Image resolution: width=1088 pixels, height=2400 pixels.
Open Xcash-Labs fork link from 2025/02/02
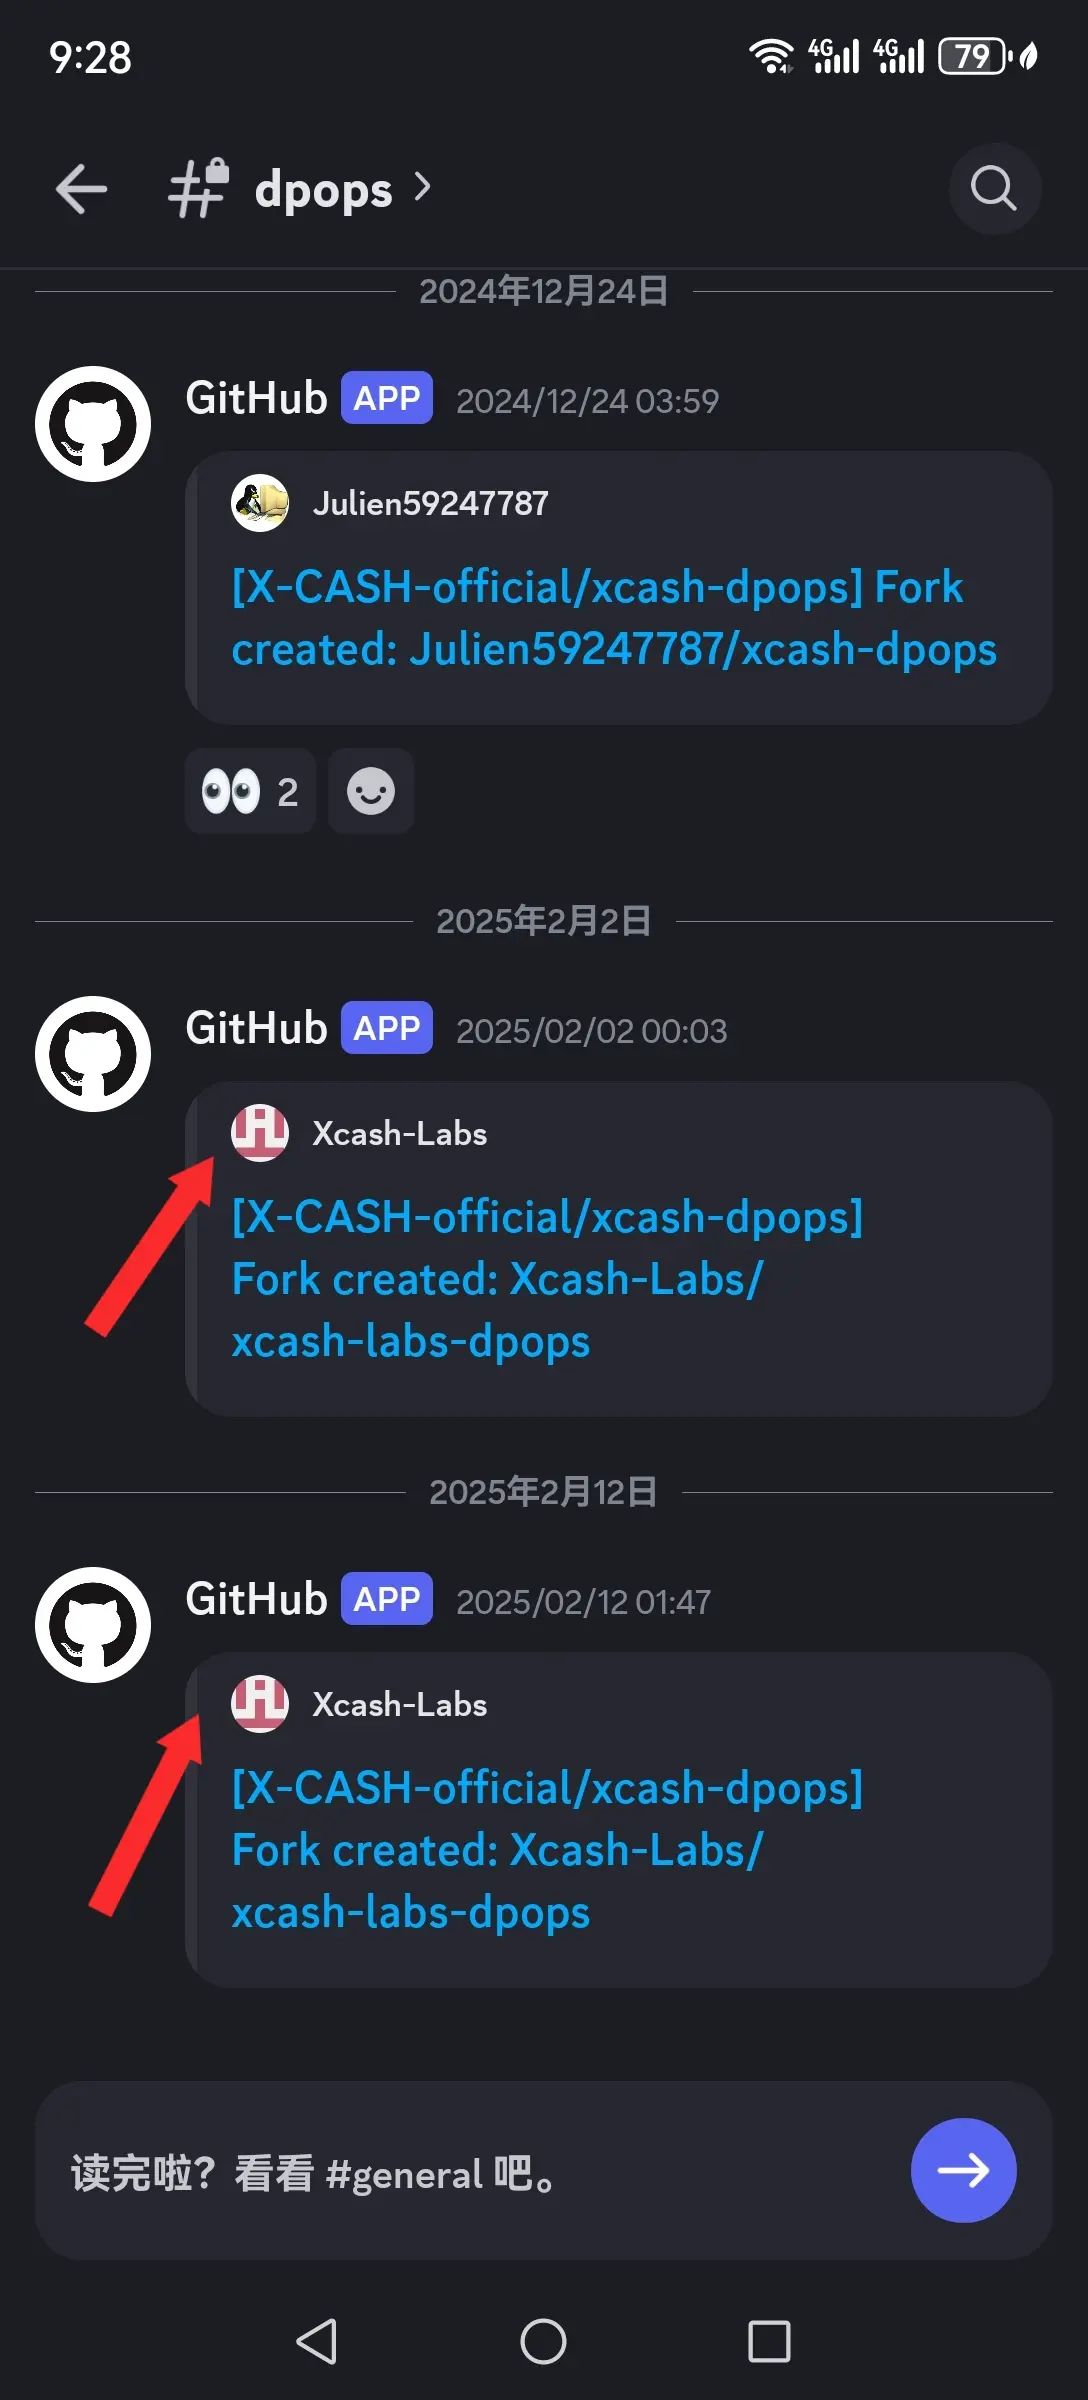(547, 1279)
